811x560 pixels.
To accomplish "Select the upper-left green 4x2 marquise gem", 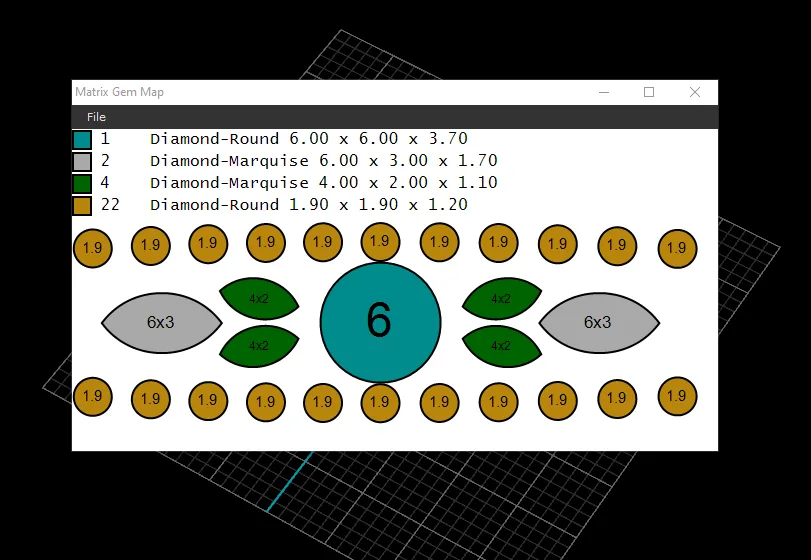I will pyautogui.click(x=259, y=298).
